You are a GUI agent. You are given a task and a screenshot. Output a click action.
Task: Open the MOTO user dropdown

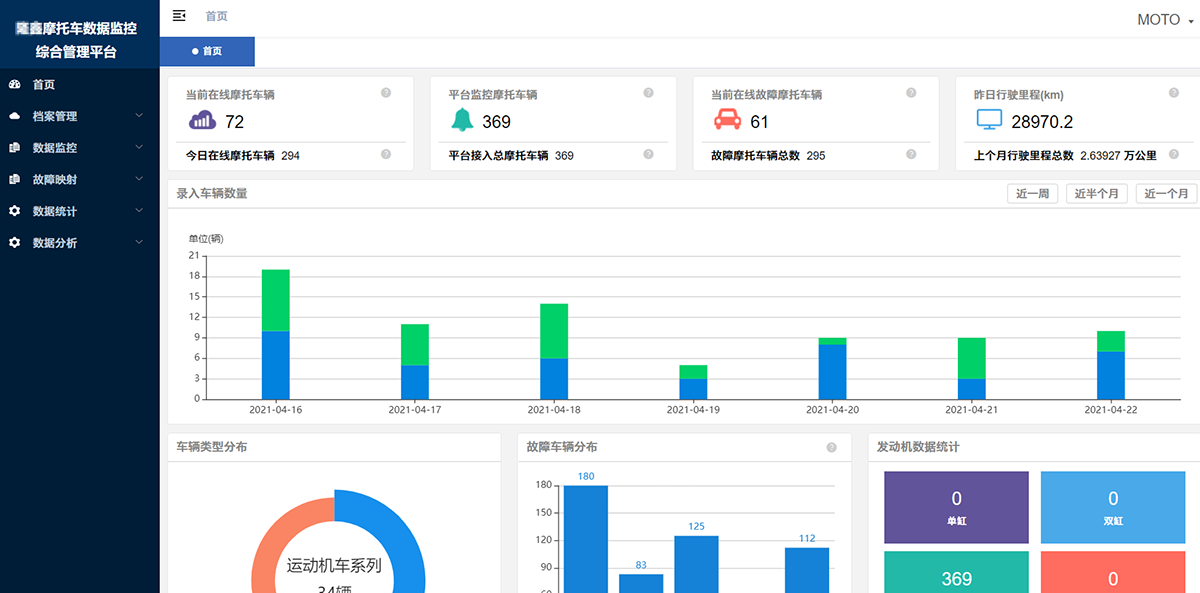(x=1166, y=20)
